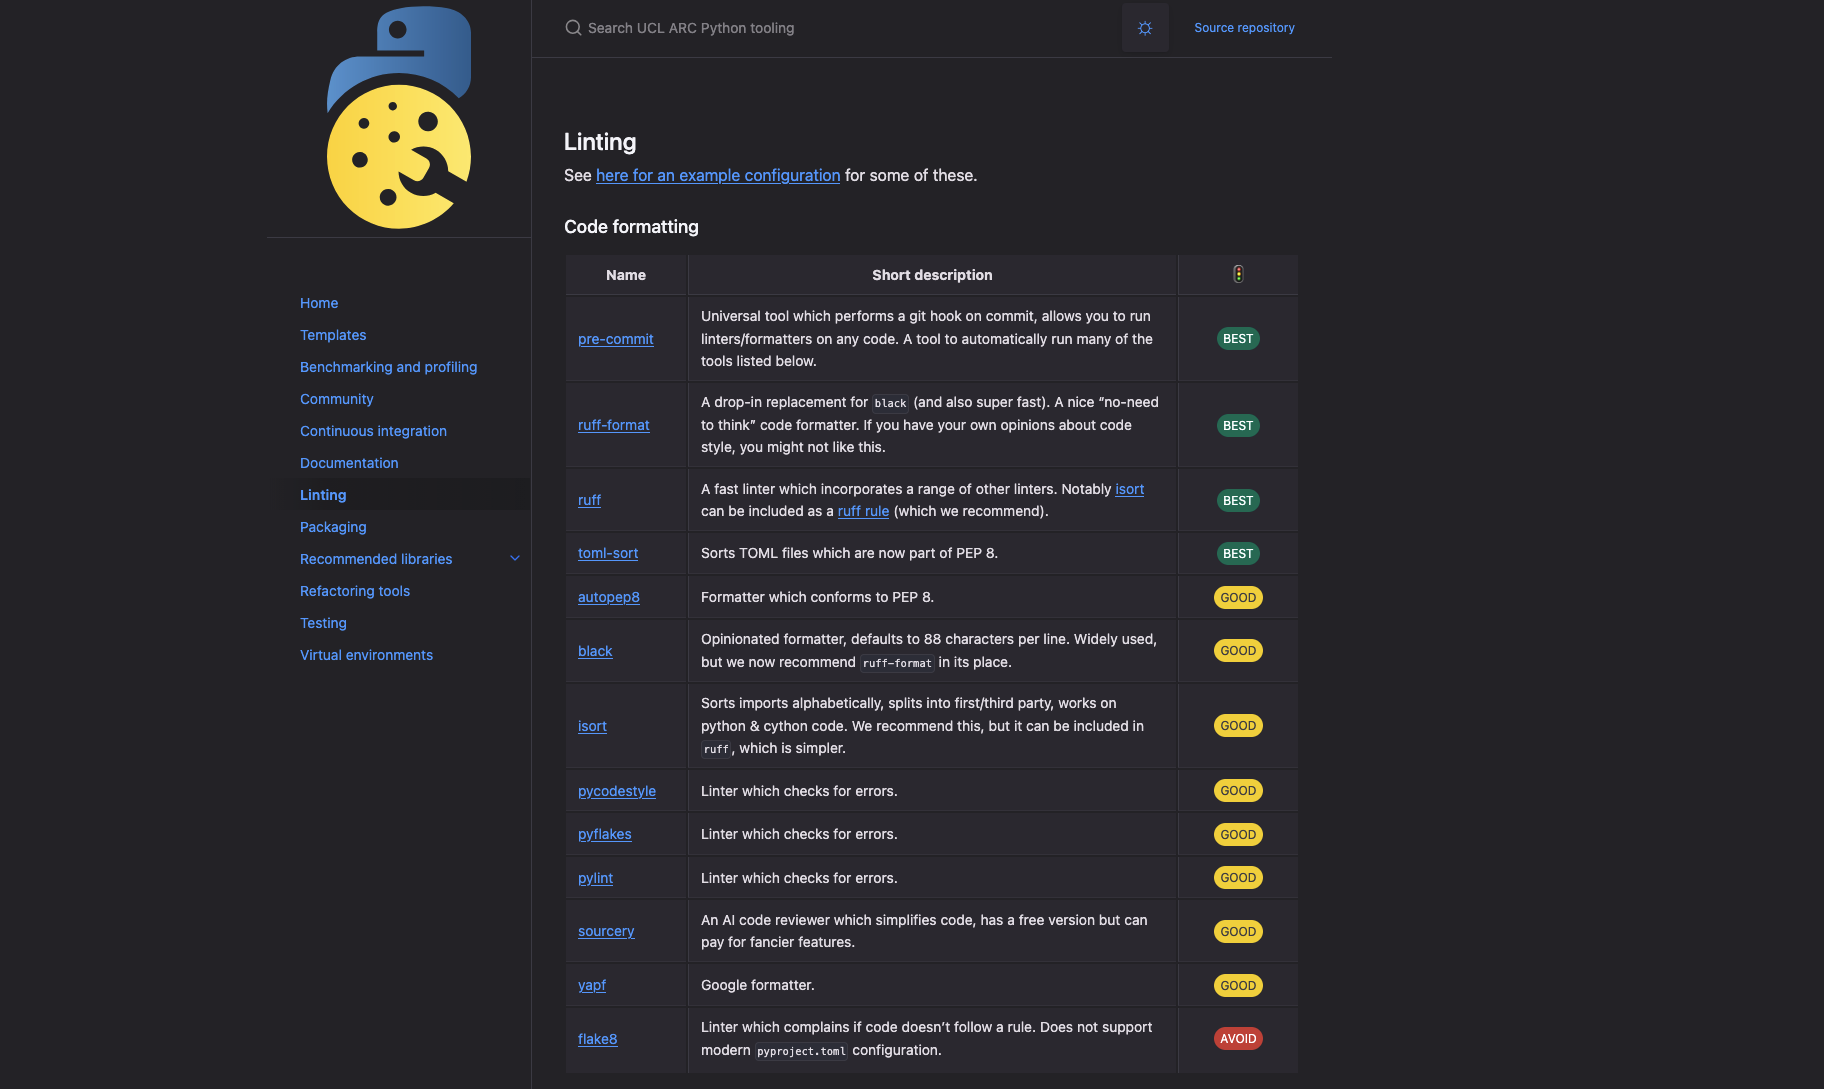
Task: Open Templates page from sidebar
Action: pyautogui.click(x=333, y=335)
